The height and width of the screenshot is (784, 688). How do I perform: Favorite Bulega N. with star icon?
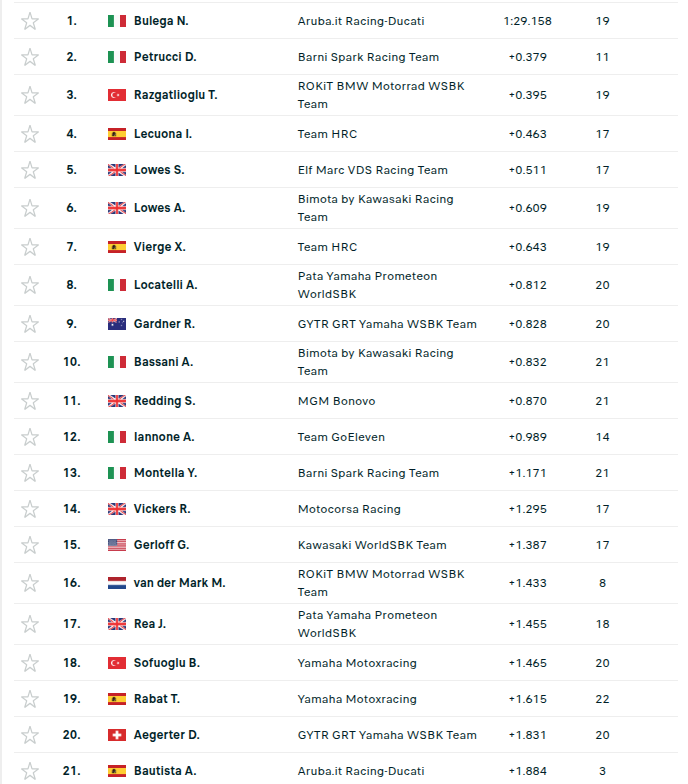tap(30, 21)
